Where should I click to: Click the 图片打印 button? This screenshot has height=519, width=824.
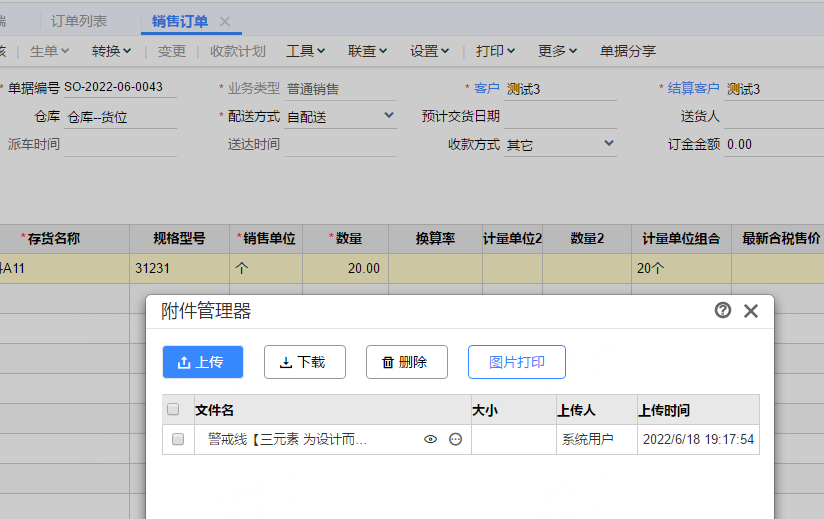click(x=517, y=362)
